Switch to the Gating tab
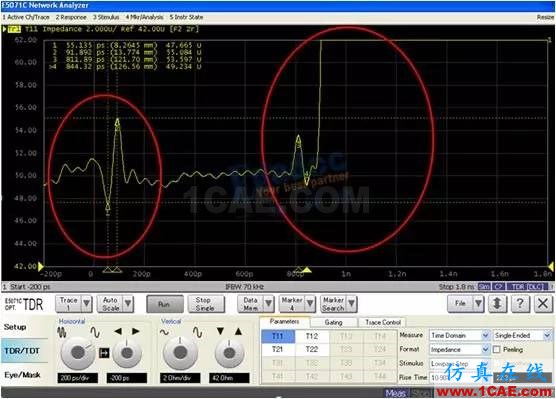 (x=333, y=322)
